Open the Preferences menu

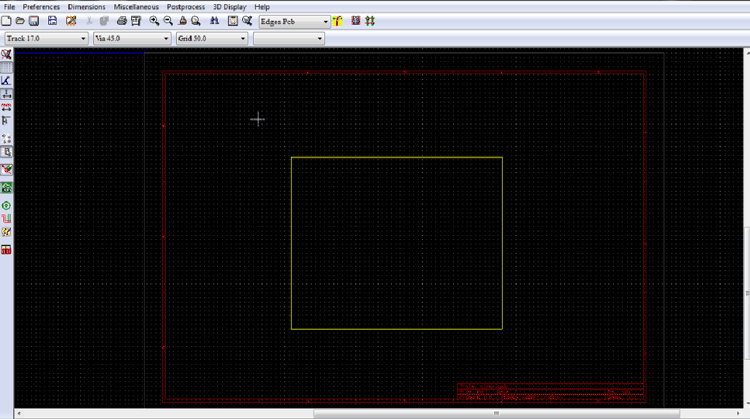[41, 7]
